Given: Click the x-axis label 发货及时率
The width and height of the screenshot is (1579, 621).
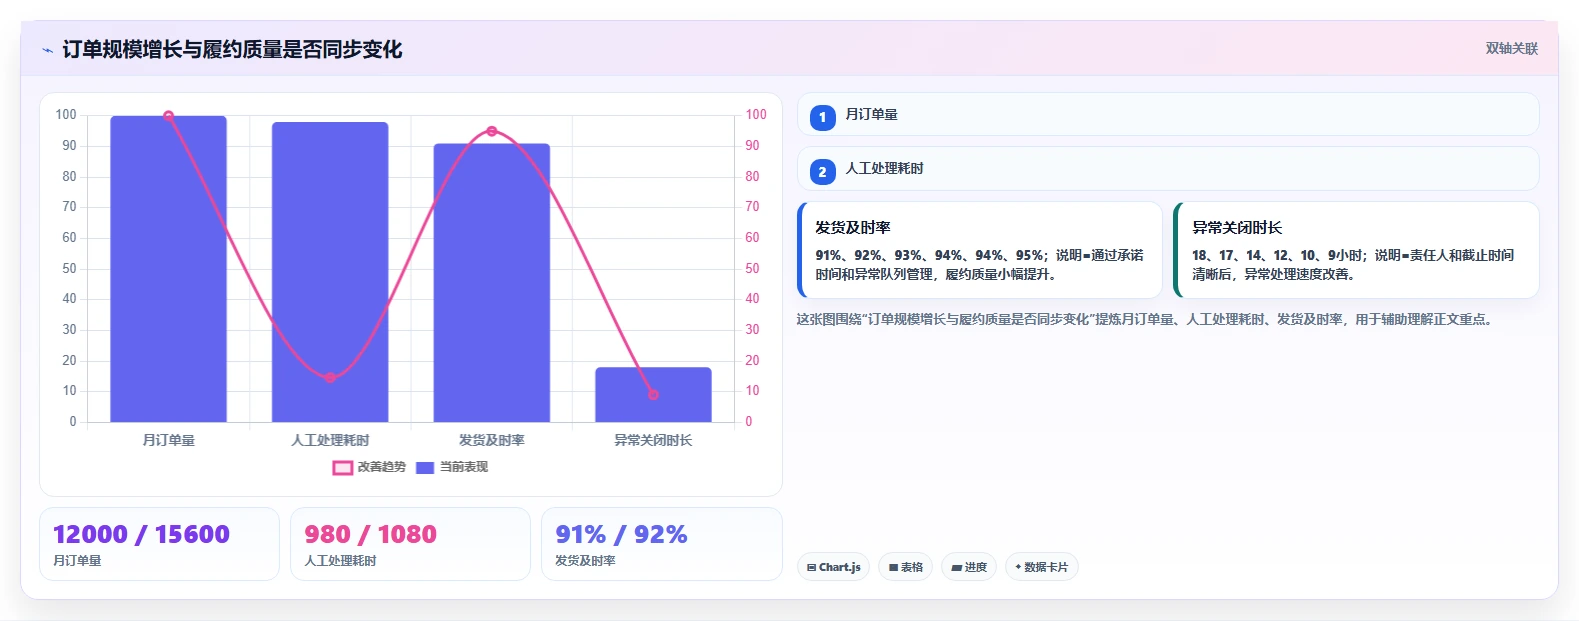Looking at the screenshot, I should pyautogui.click(x=491, y=440).
